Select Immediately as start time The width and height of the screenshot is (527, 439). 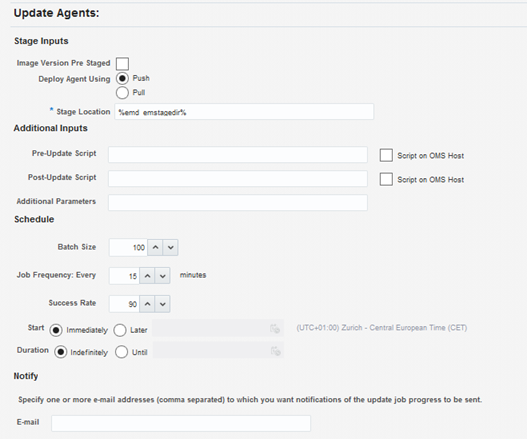click(56, 330)
